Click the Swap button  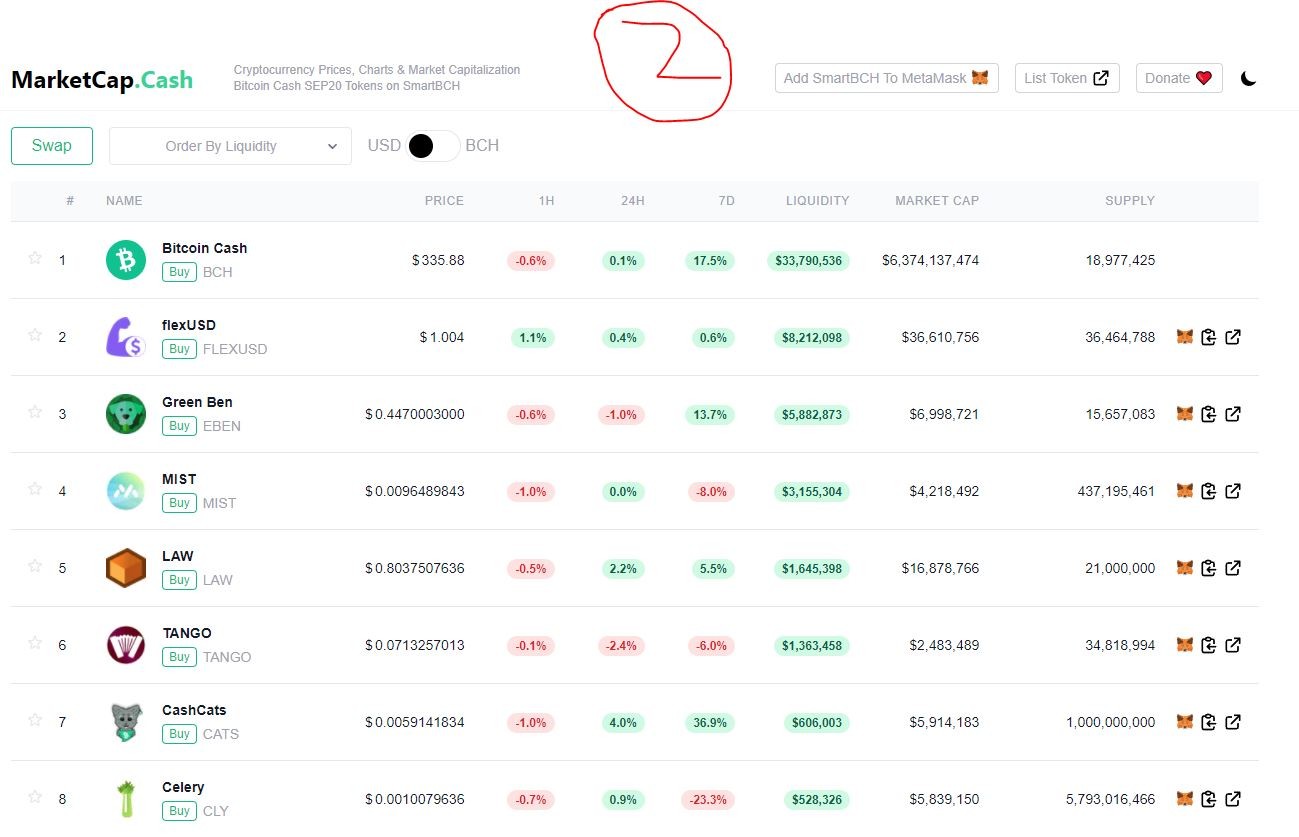[x=52, y=146]
